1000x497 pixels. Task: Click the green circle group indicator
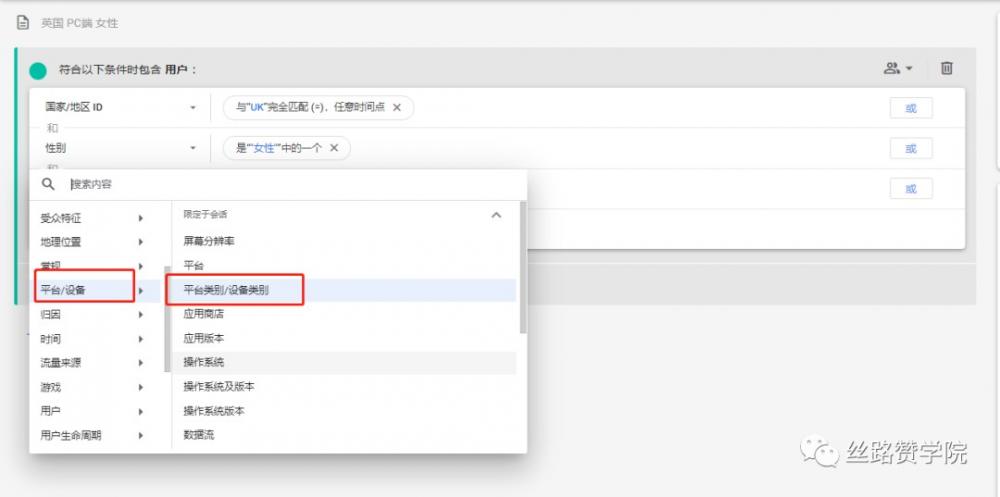click(x=38, y=70)
